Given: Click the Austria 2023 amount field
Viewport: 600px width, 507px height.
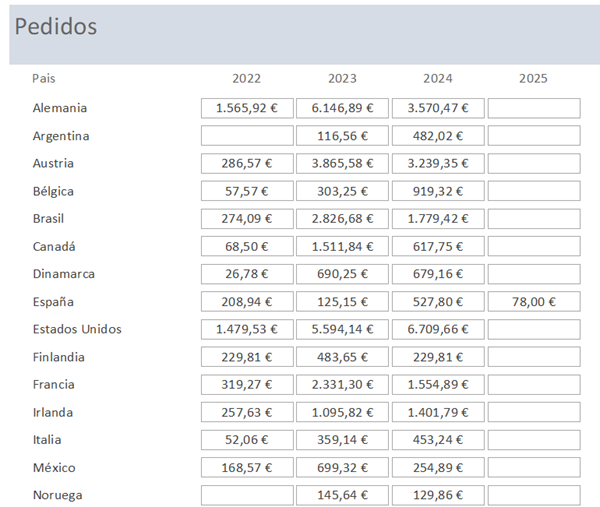Looking at the screenshot, I should pos(342,163).
